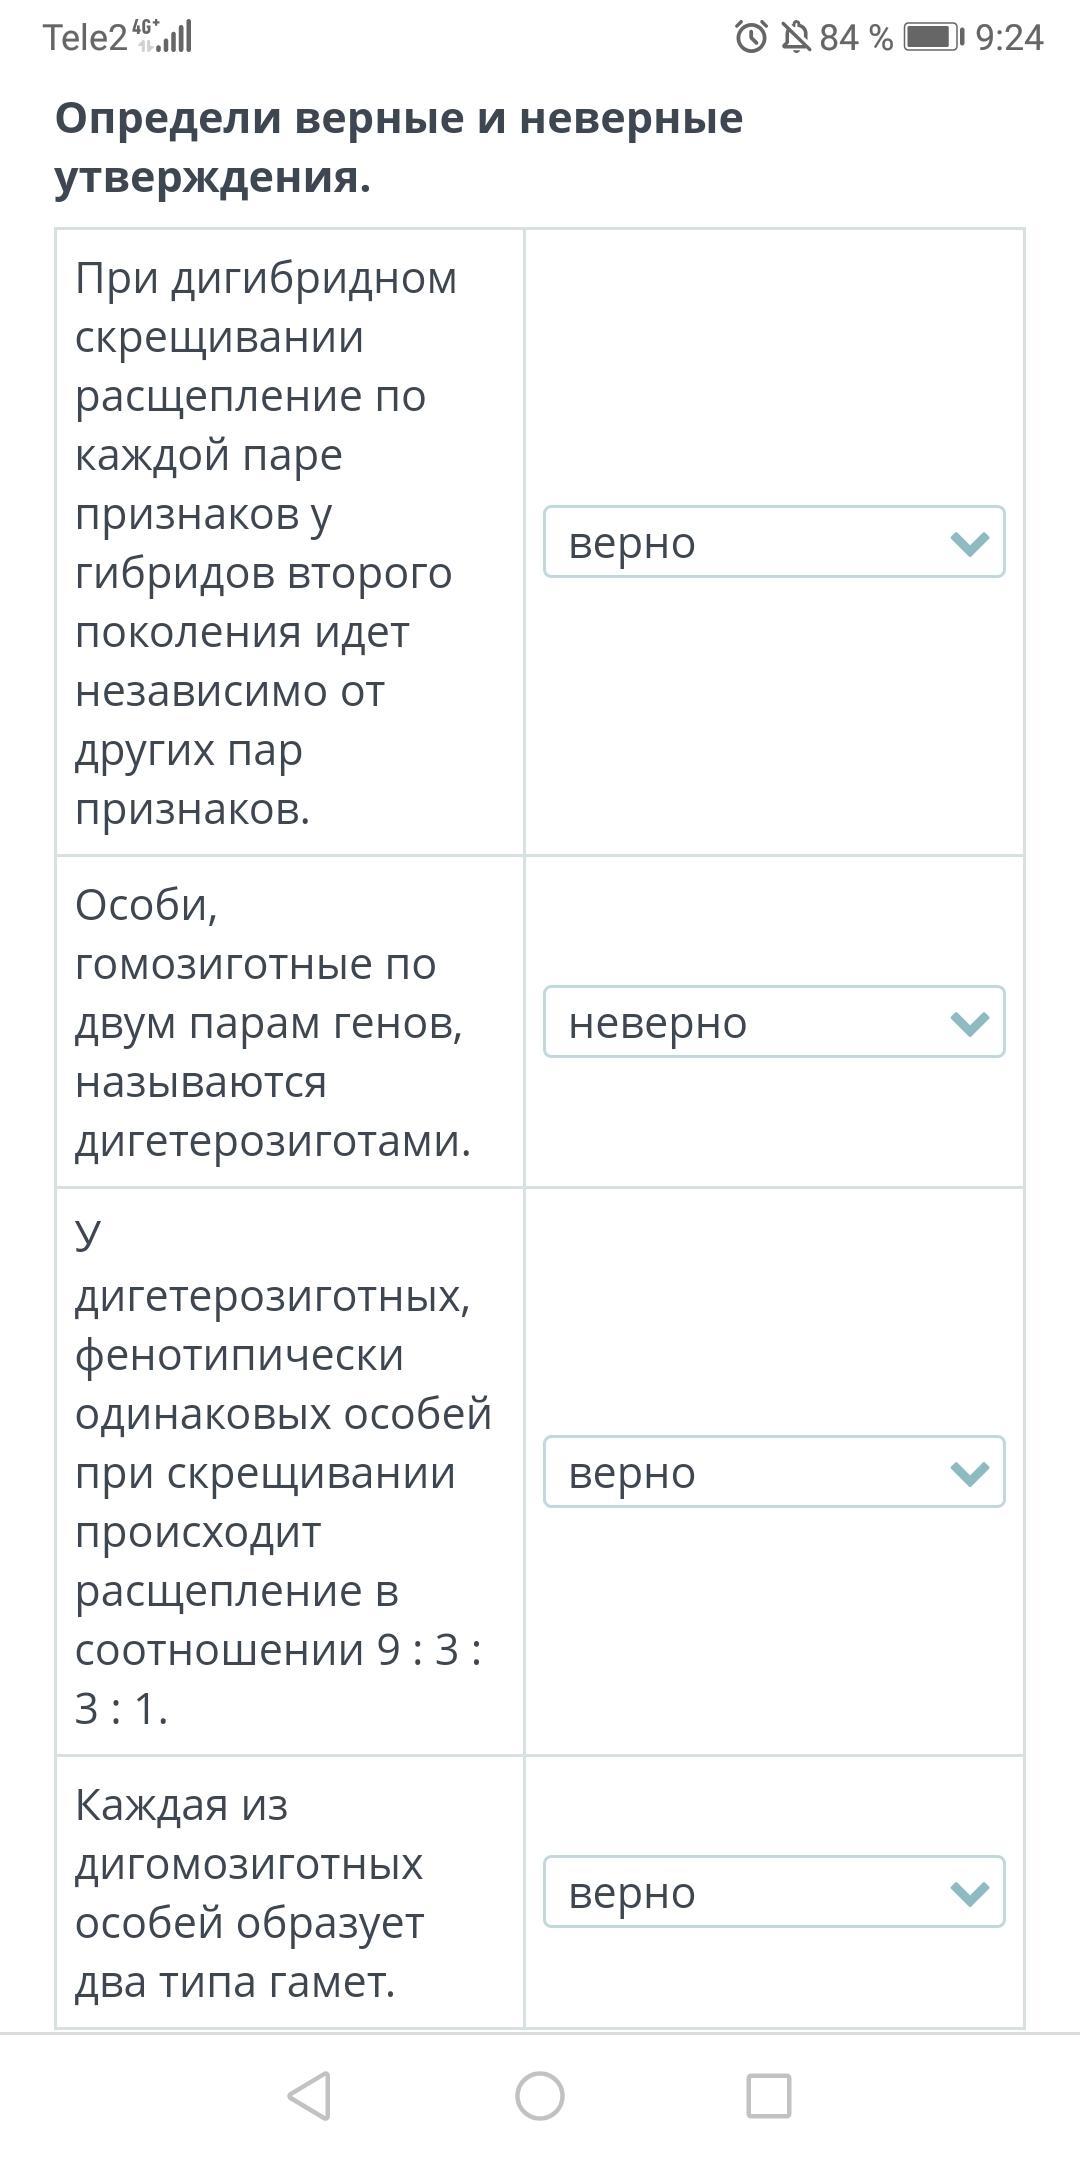Open the dropdown showing "неверно"
The image size is (1080, 2160).
(x=773, y=1022)
